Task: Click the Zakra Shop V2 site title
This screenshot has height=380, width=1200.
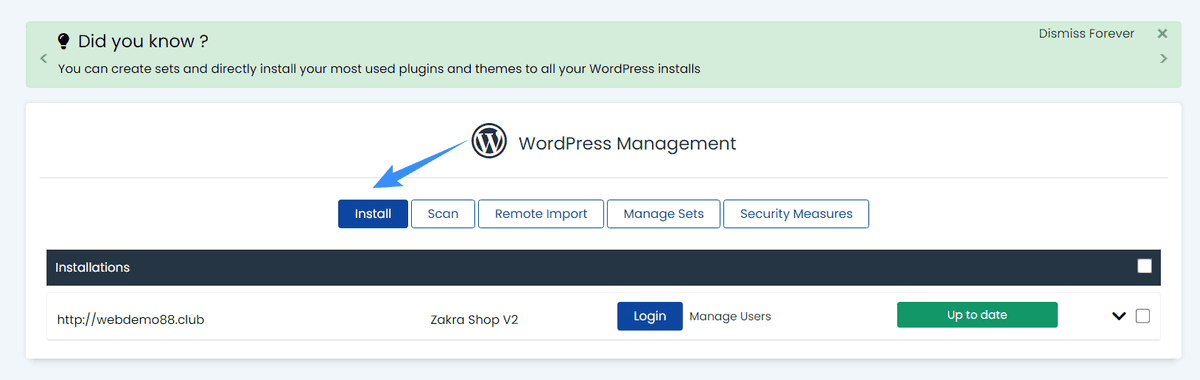Action: (474, 320)
